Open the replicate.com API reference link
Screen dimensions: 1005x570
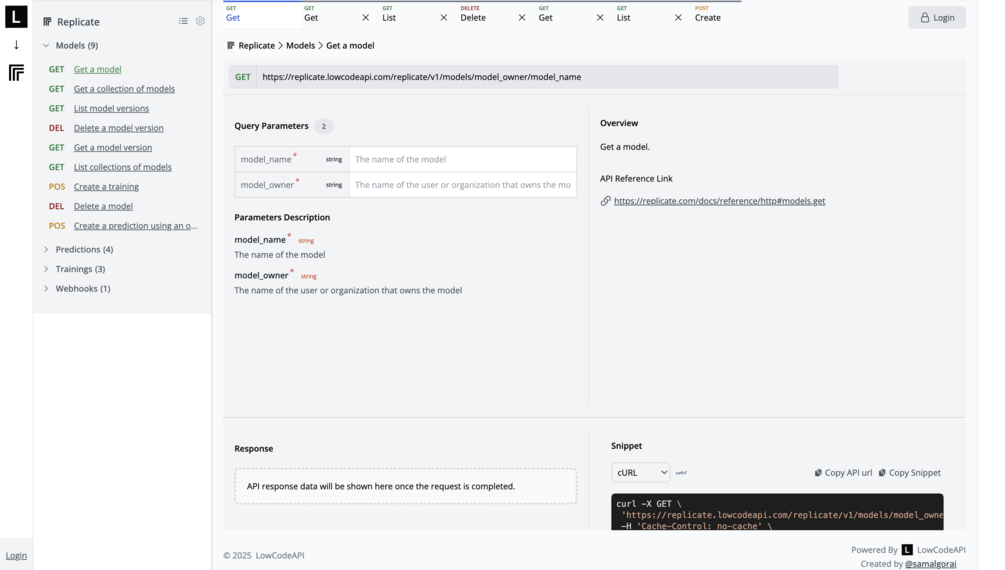tap(719, 201)
